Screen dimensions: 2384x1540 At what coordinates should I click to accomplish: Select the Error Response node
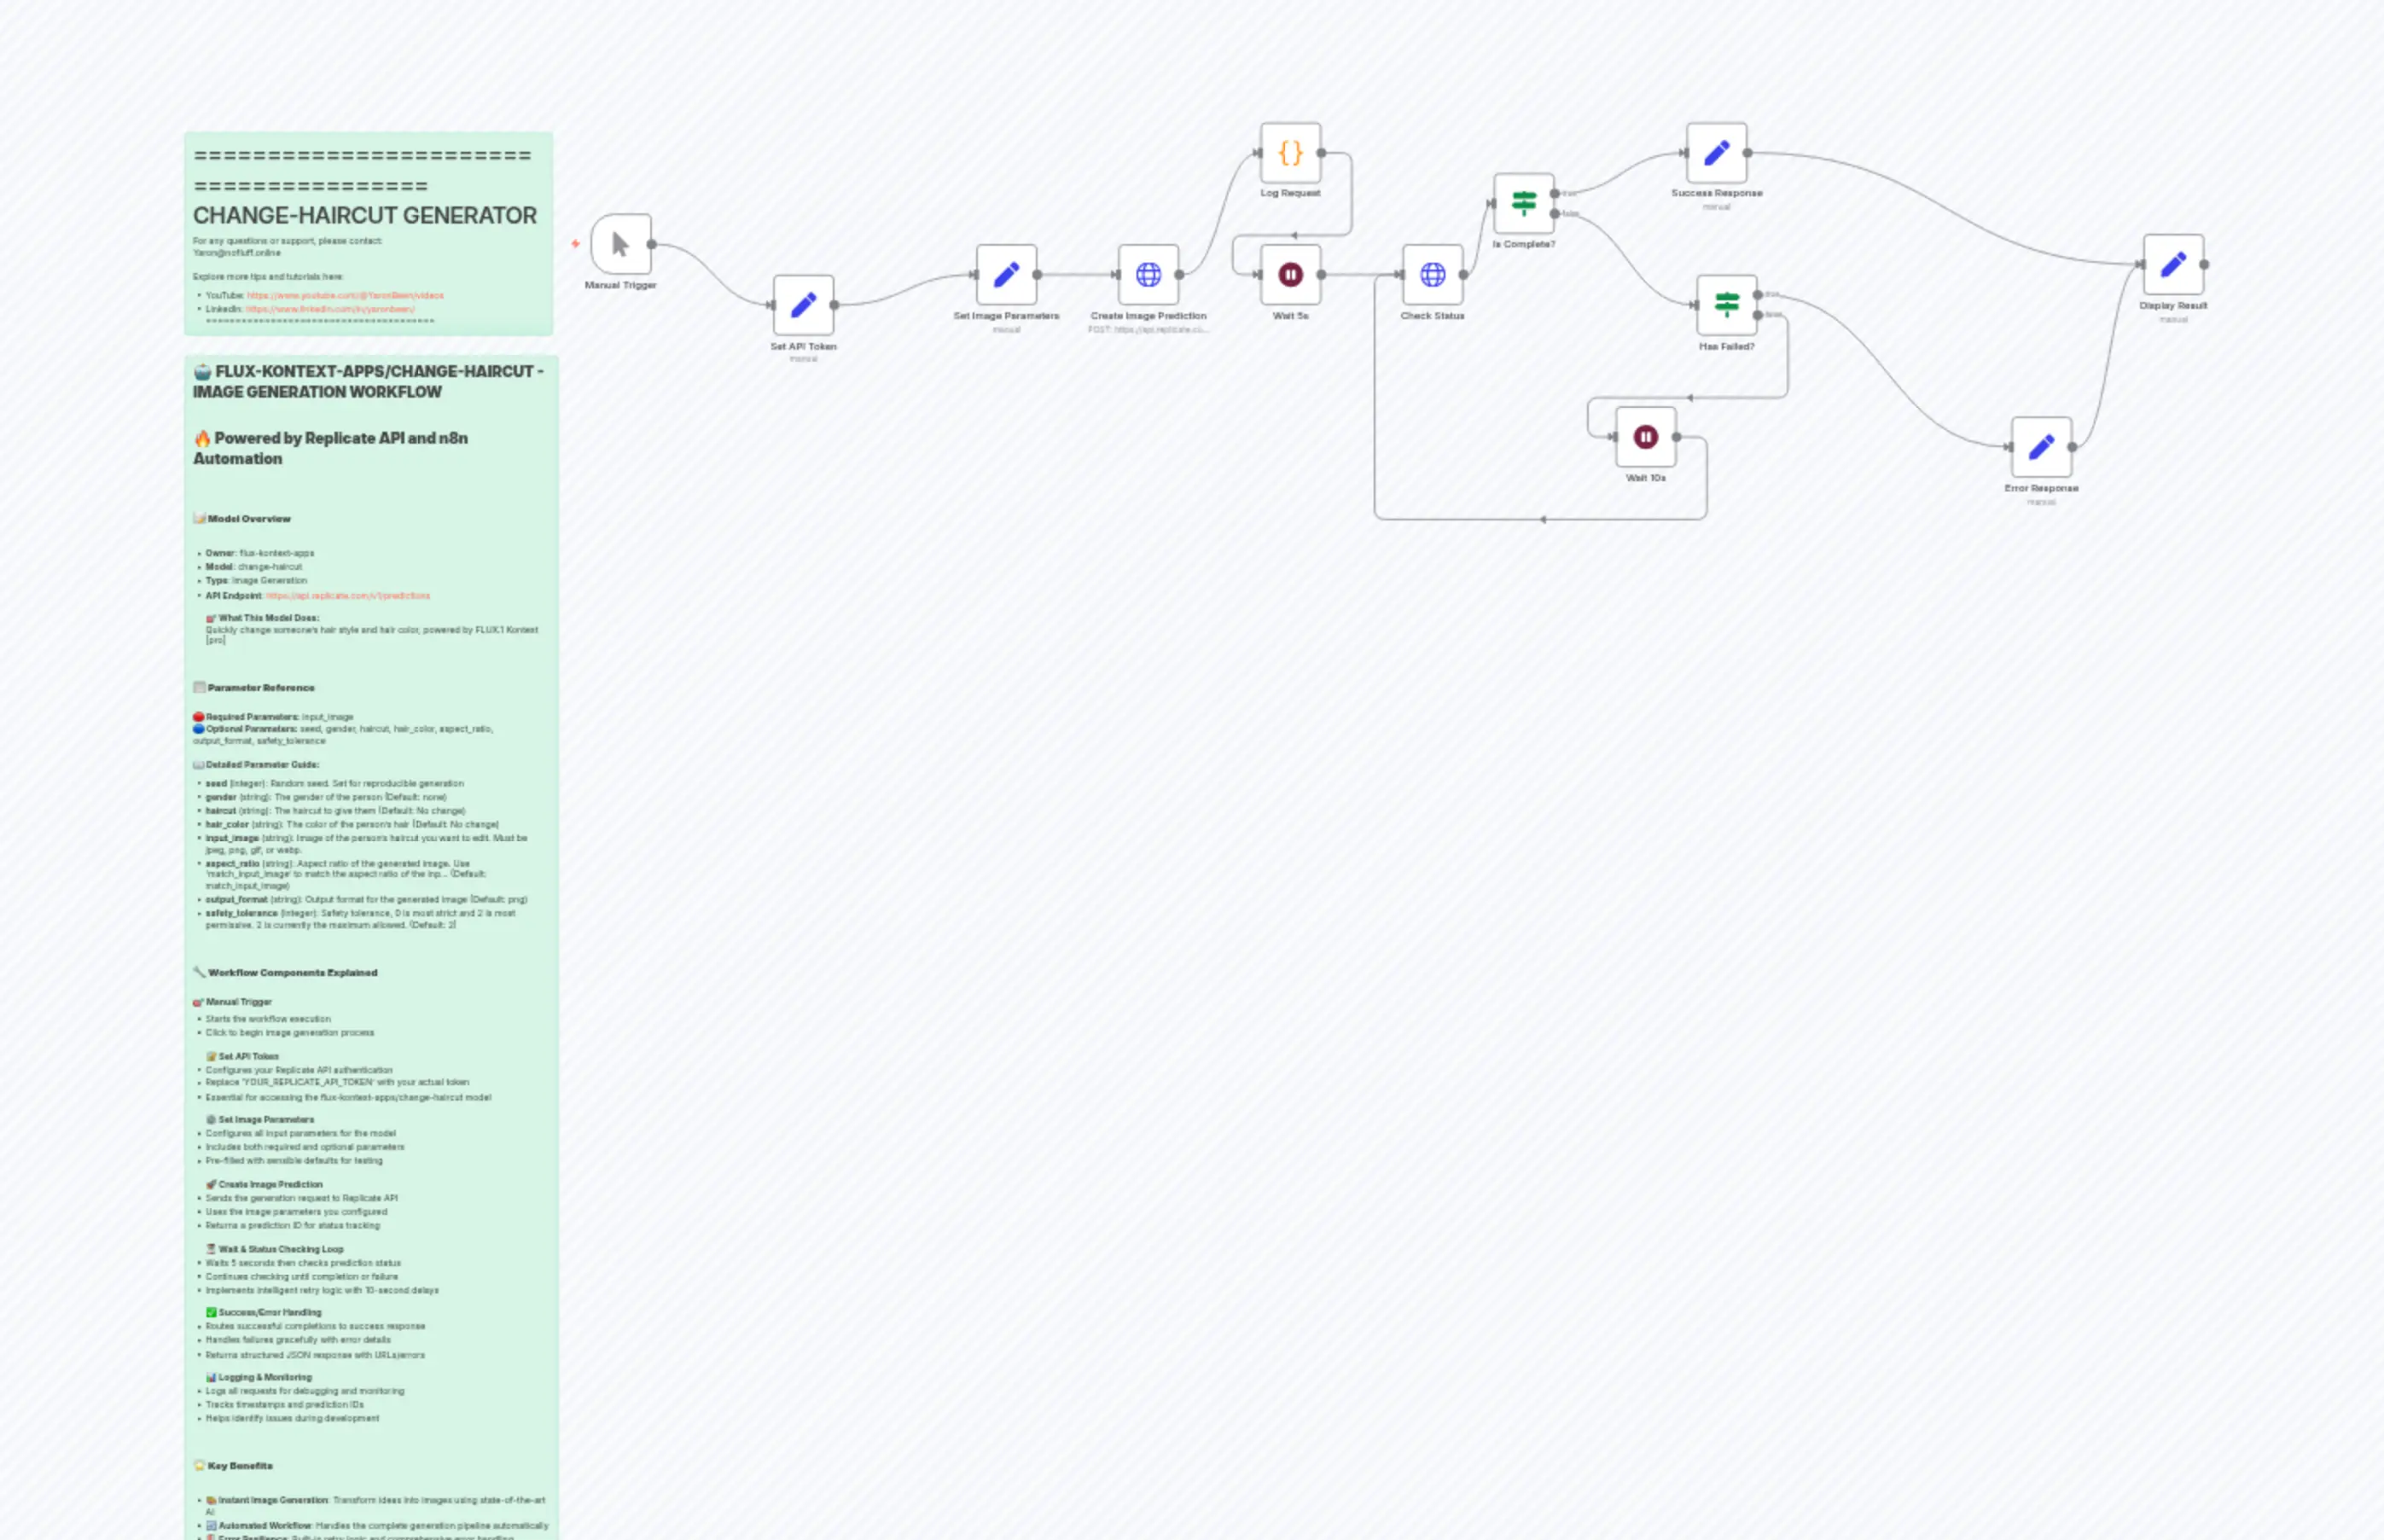click(x=2041, y=447)
